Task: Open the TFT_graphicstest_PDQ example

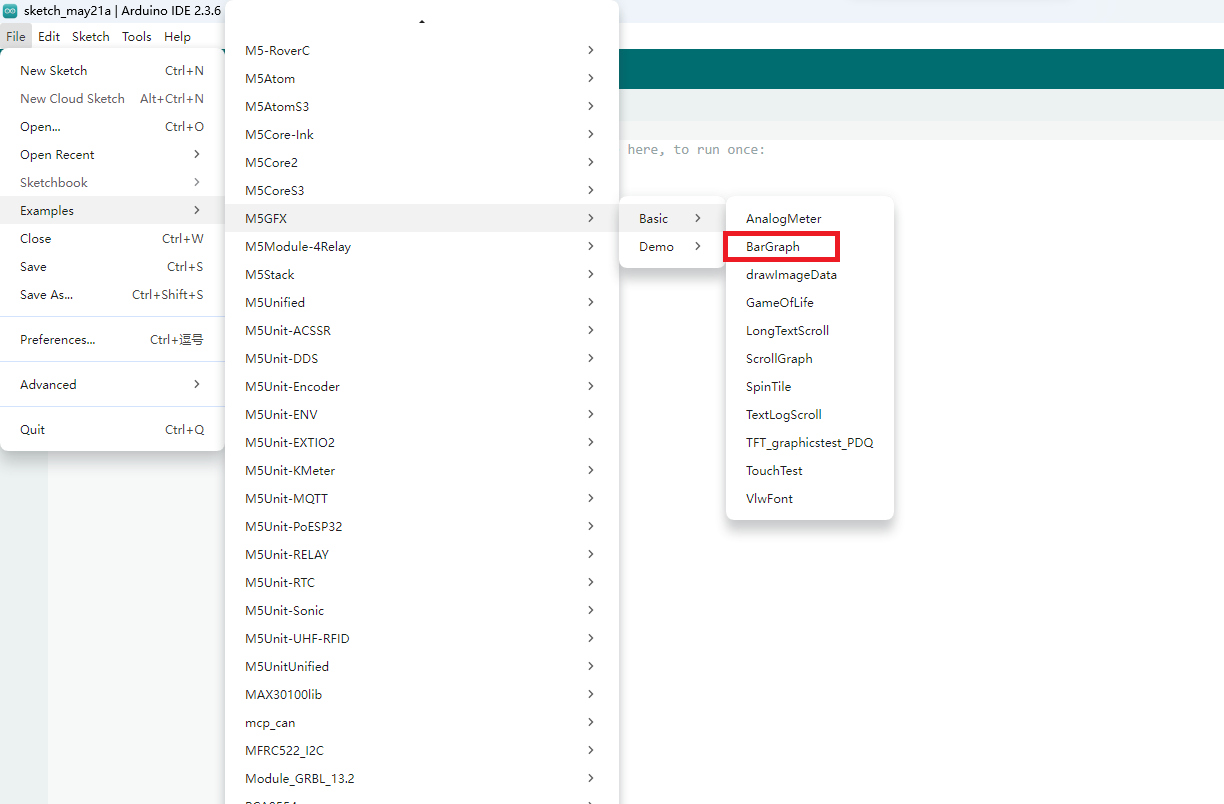Action: coord(809,443)
